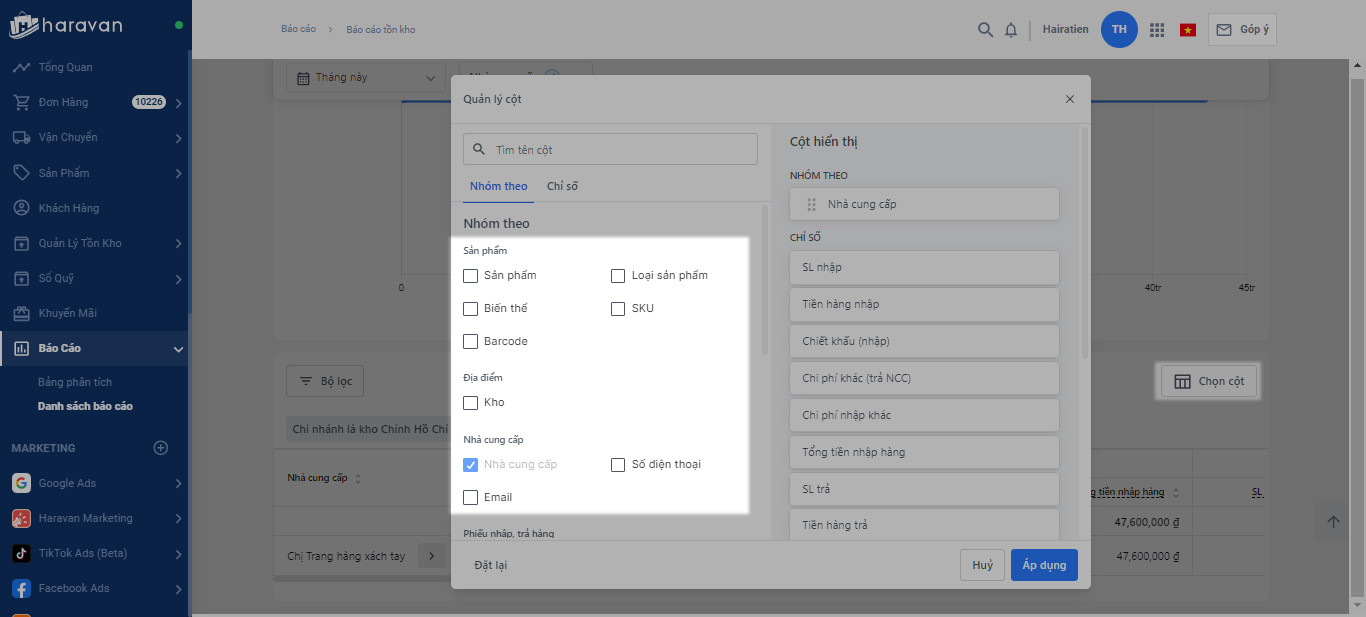The width and height of the screenshot is (1366, 617).
Task: Open the notifications bell
Action: [x=1011, y=30]
